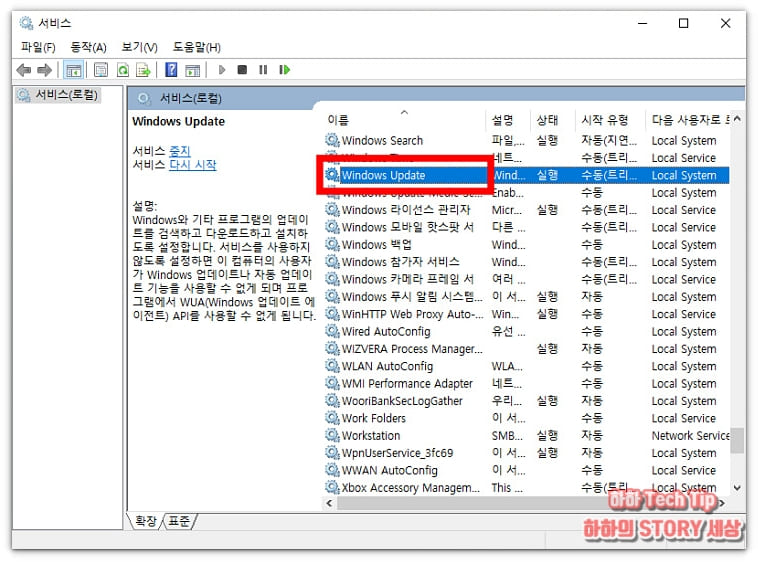Minimize the 서비스 window
Viewport: 758px width, 562px height.
(642, 23)
